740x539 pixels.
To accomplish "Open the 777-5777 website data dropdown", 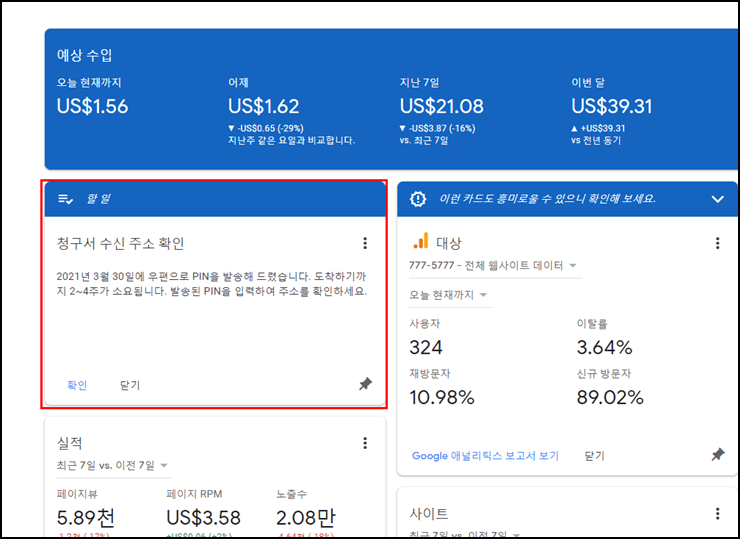I will tap(493, 265).
